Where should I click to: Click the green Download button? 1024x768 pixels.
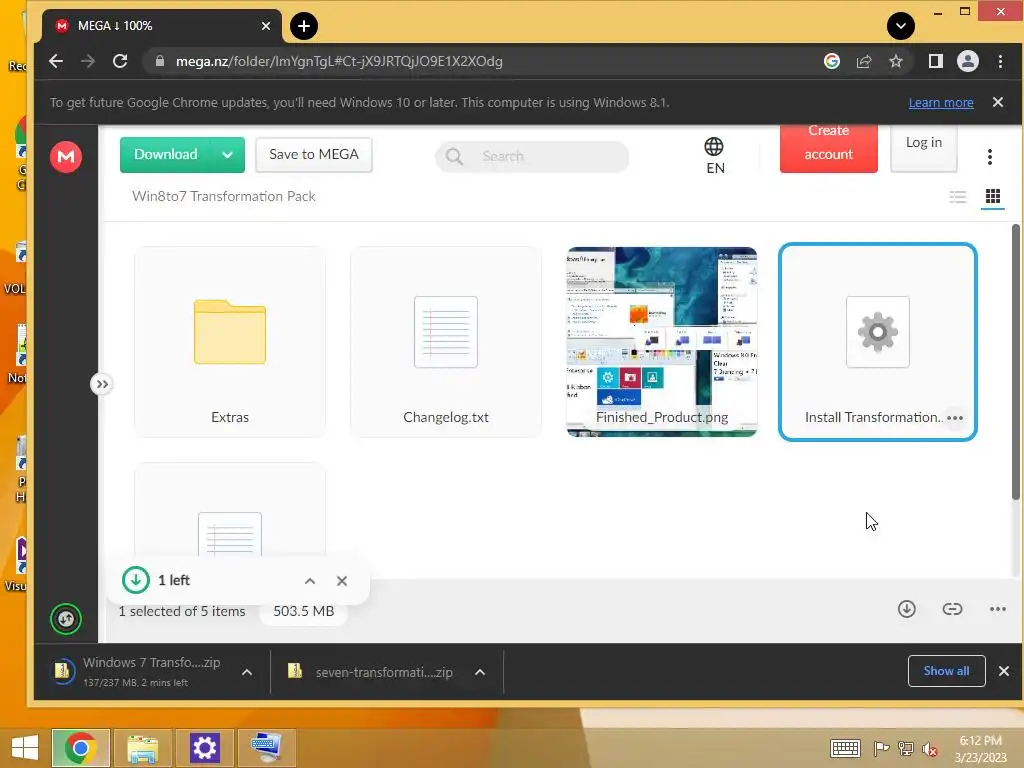click(x=165, y=155)
